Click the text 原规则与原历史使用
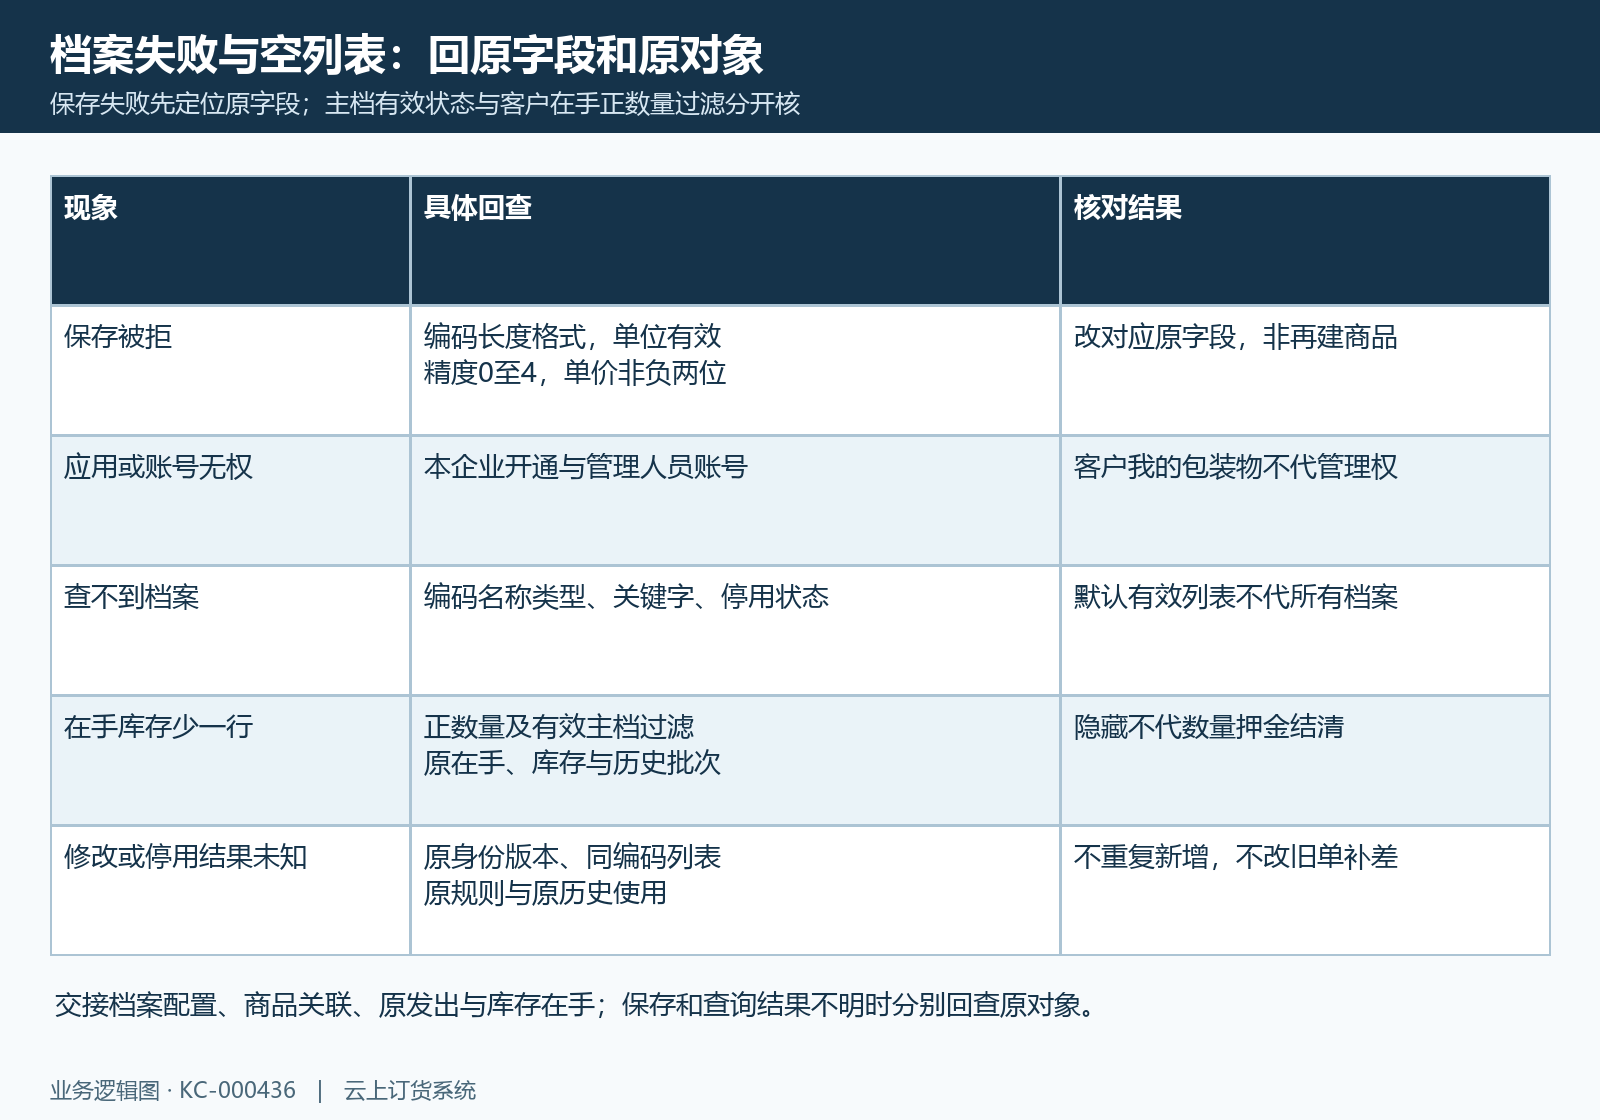 545,893
